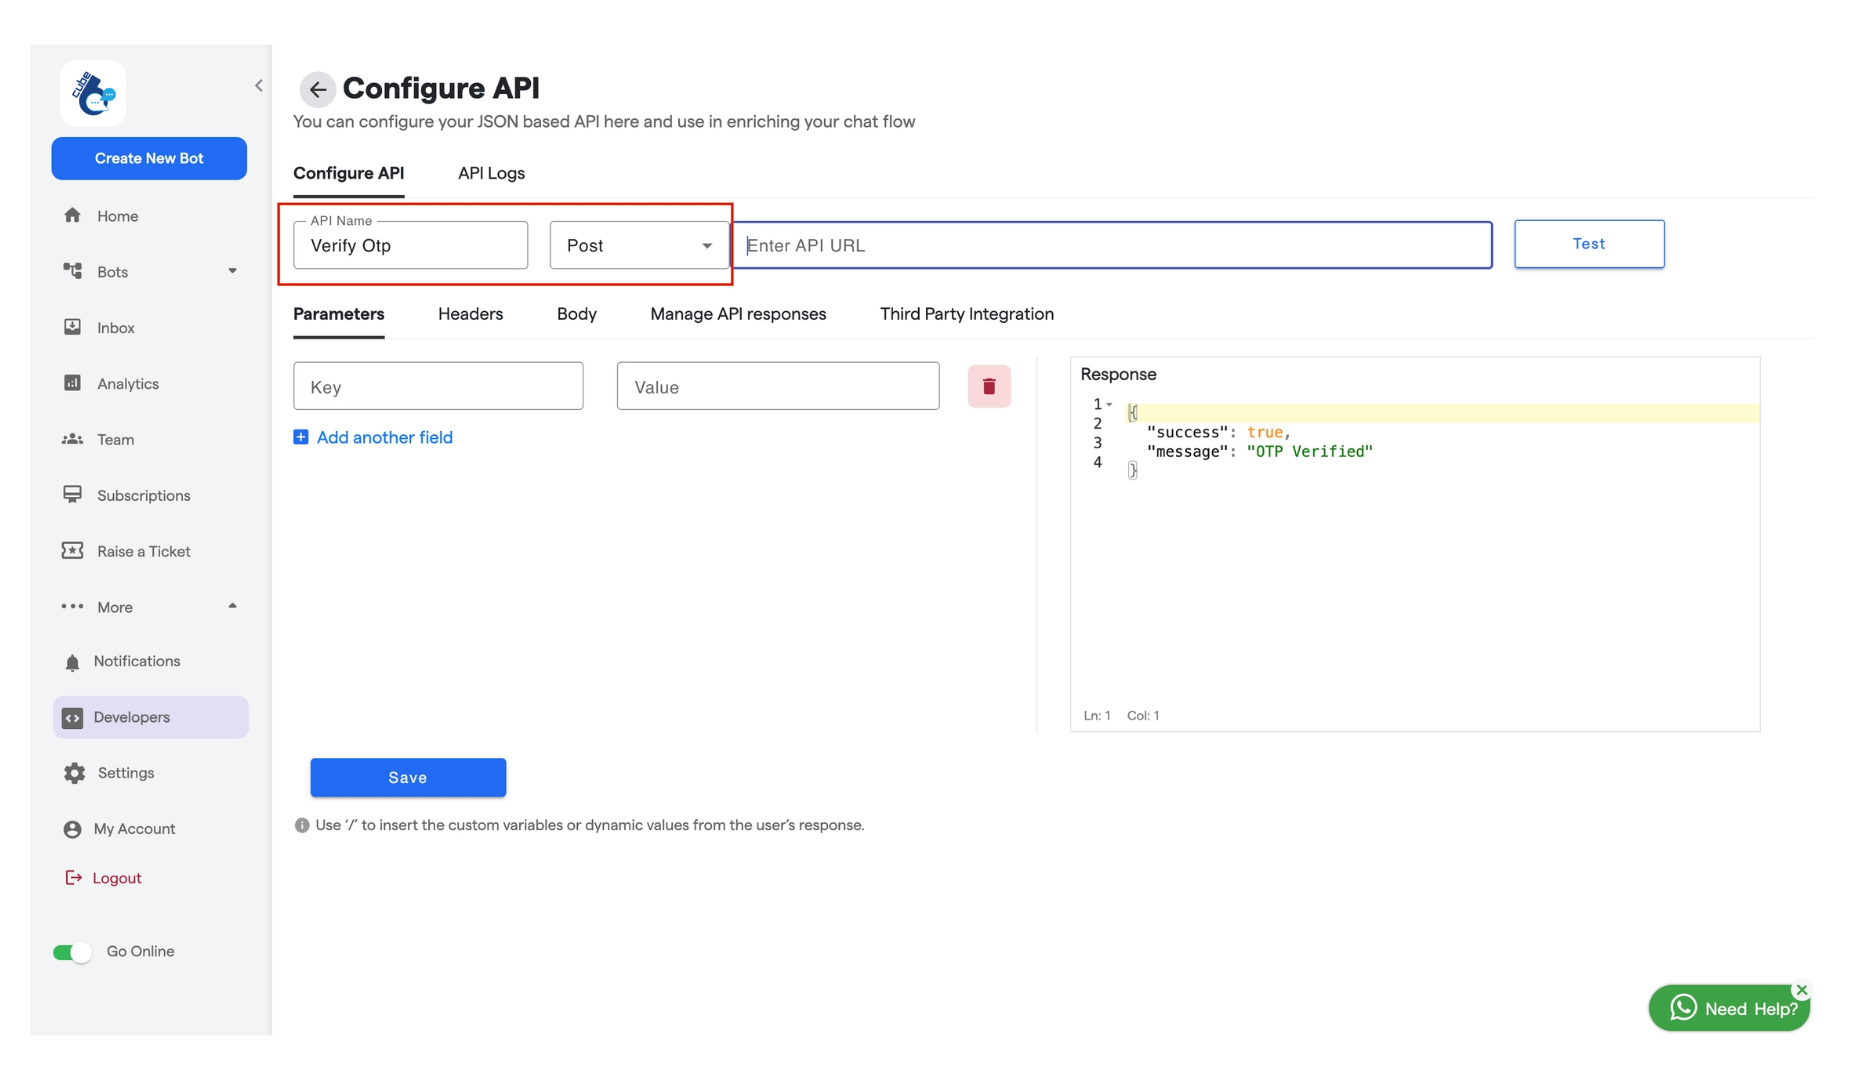Open Notifications
This screenshot has width=1866, height=1080.
tap(136, 660)
